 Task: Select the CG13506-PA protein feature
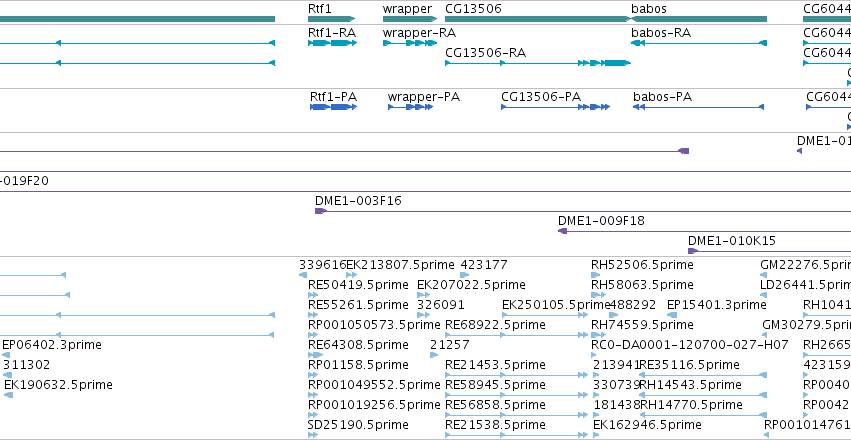[x=556, y=107]
